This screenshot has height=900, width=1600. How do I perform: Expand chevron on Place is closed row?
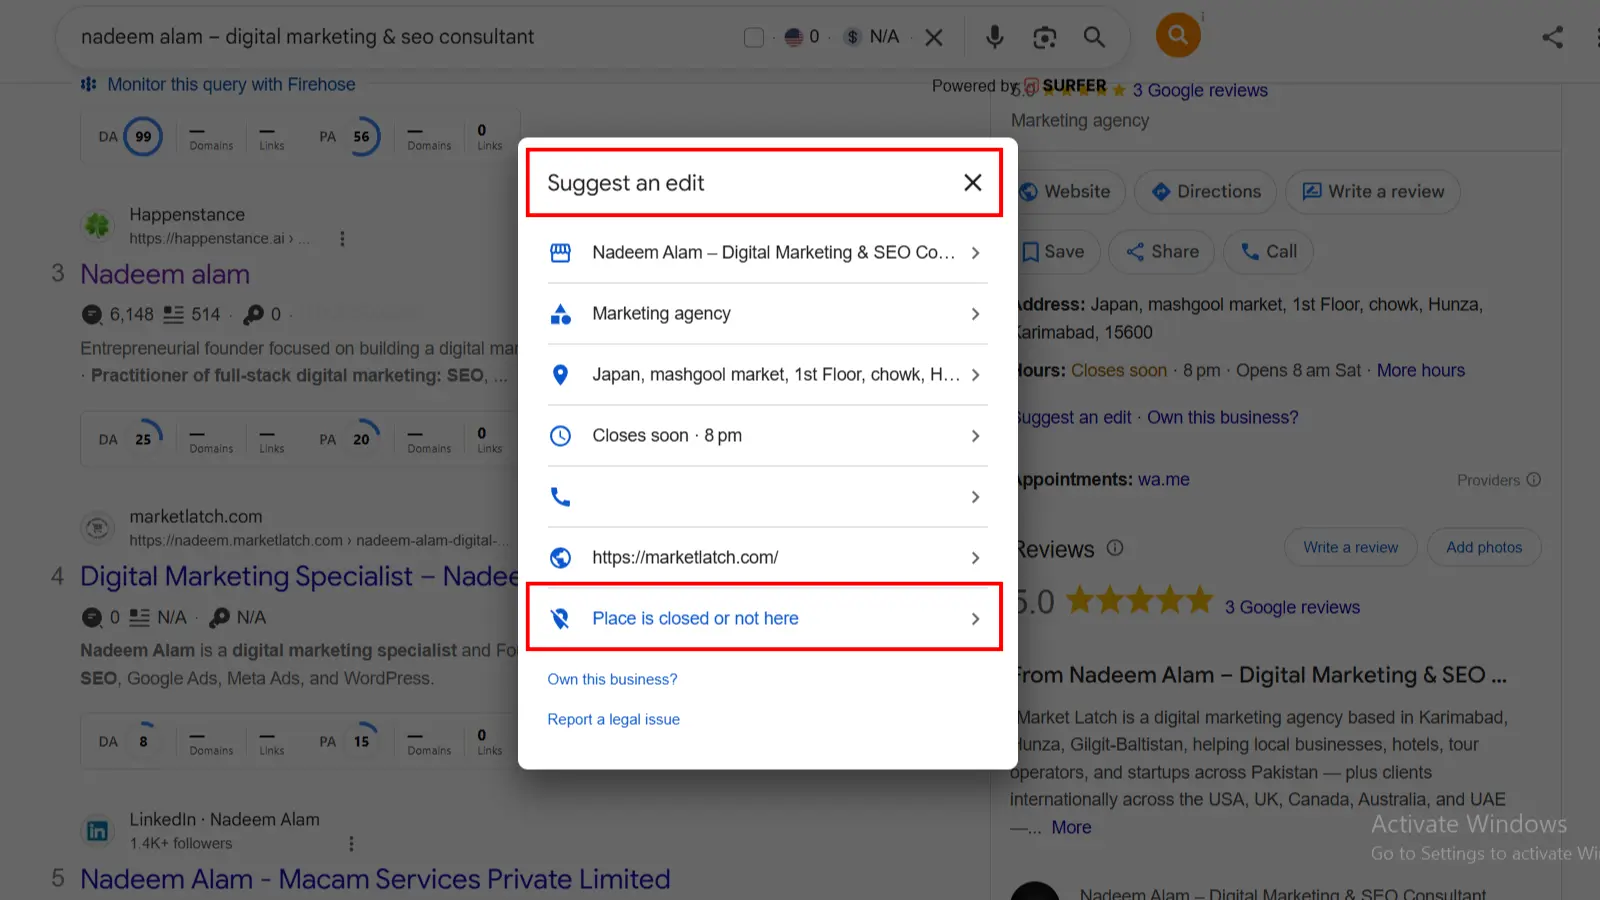(975, 619)
